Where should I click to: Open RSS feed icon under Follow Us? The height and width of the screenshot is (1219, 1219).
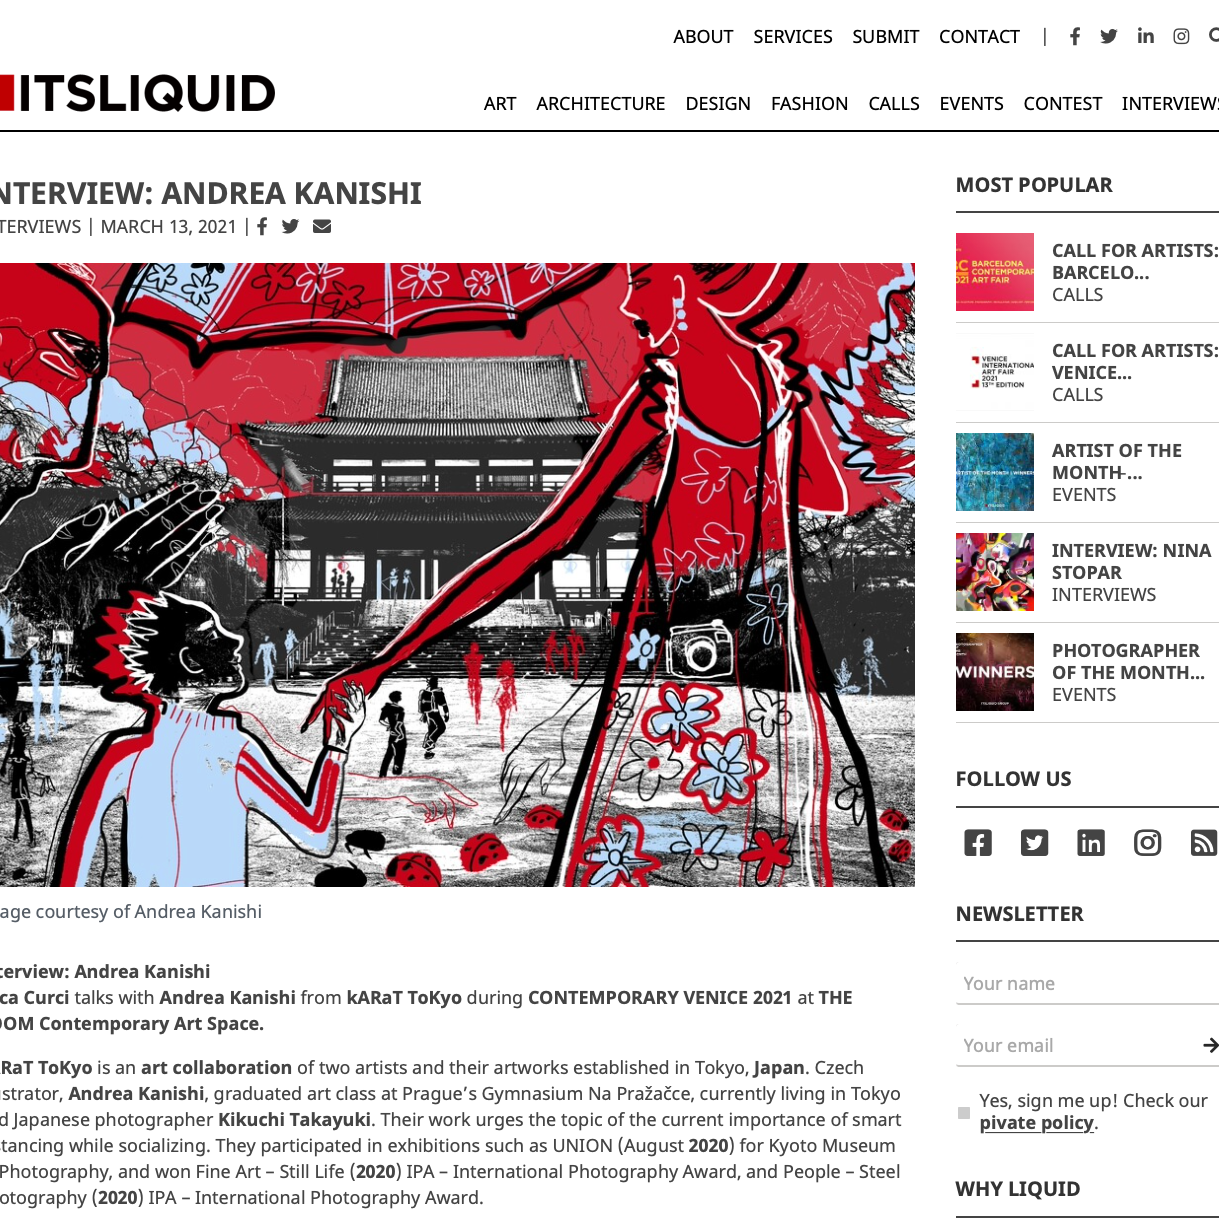1204,843
